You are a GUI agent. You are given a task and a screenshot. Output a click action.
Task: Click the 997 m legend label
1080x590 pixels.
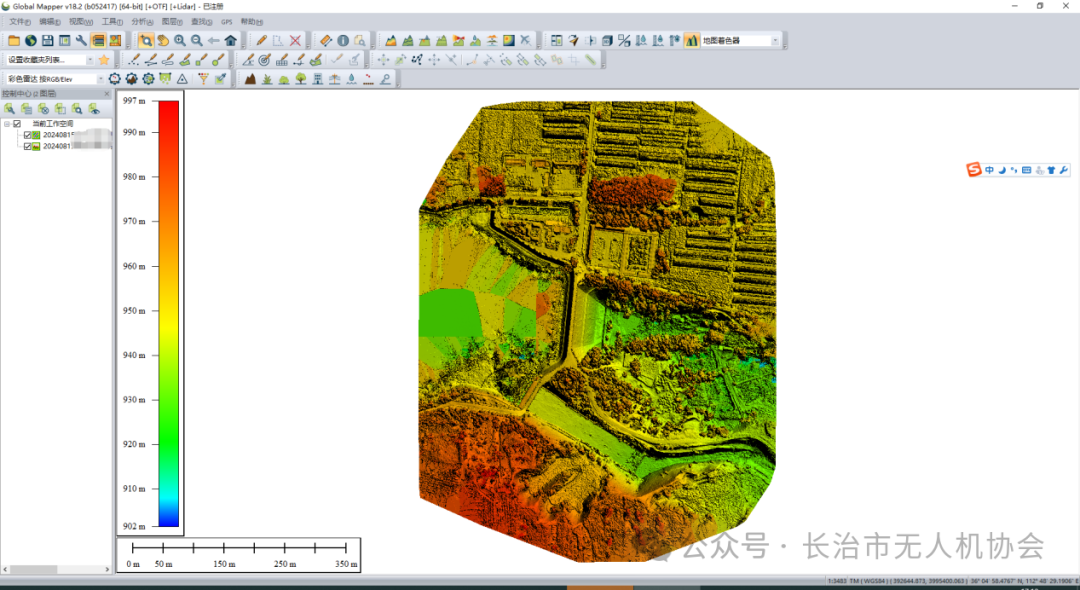click(x=134, y=101)
